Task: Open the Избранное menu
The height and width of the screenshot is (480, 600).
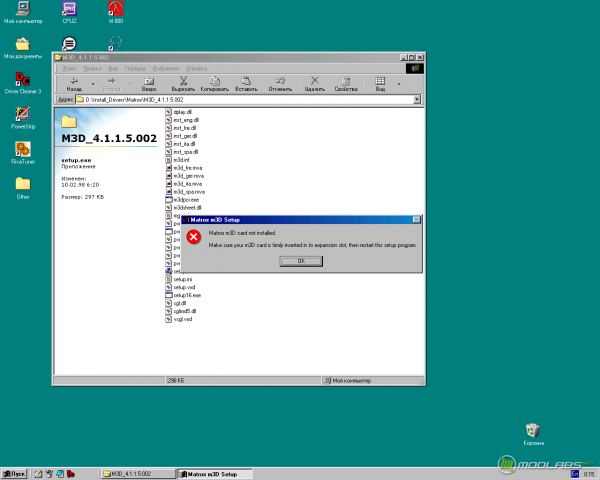Action: (166, 69)
